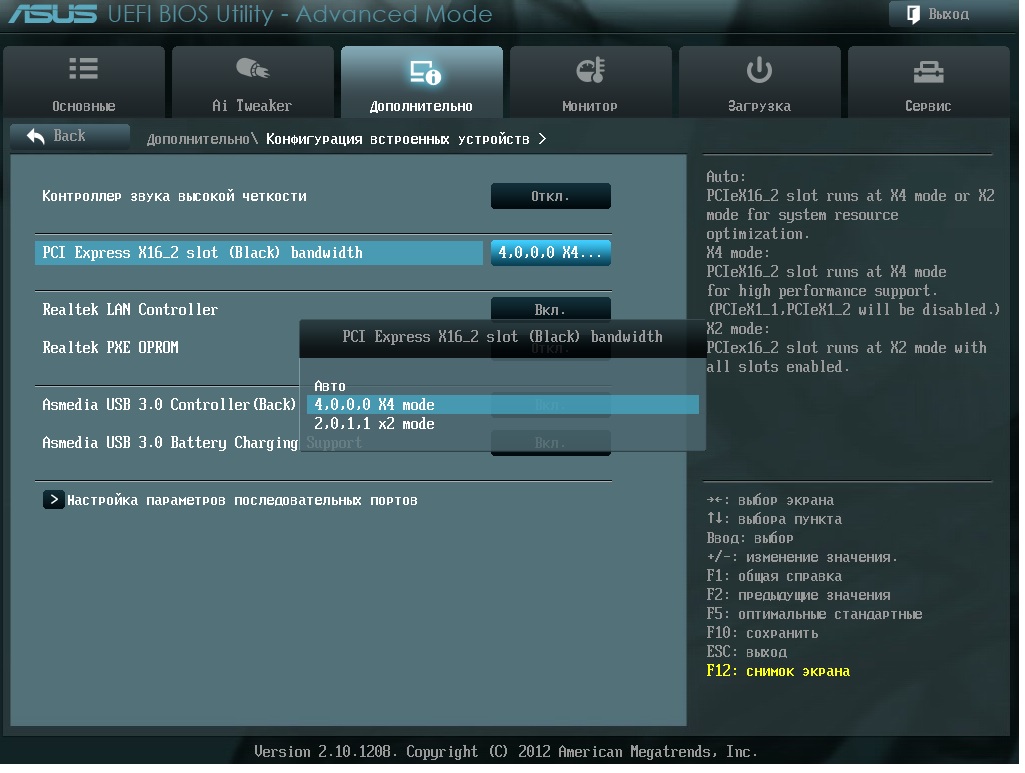Click the Загрузка tab power icon
The height and width of the screenshot is (773, 1025).
pyautogui.click(x=759, y=70)
